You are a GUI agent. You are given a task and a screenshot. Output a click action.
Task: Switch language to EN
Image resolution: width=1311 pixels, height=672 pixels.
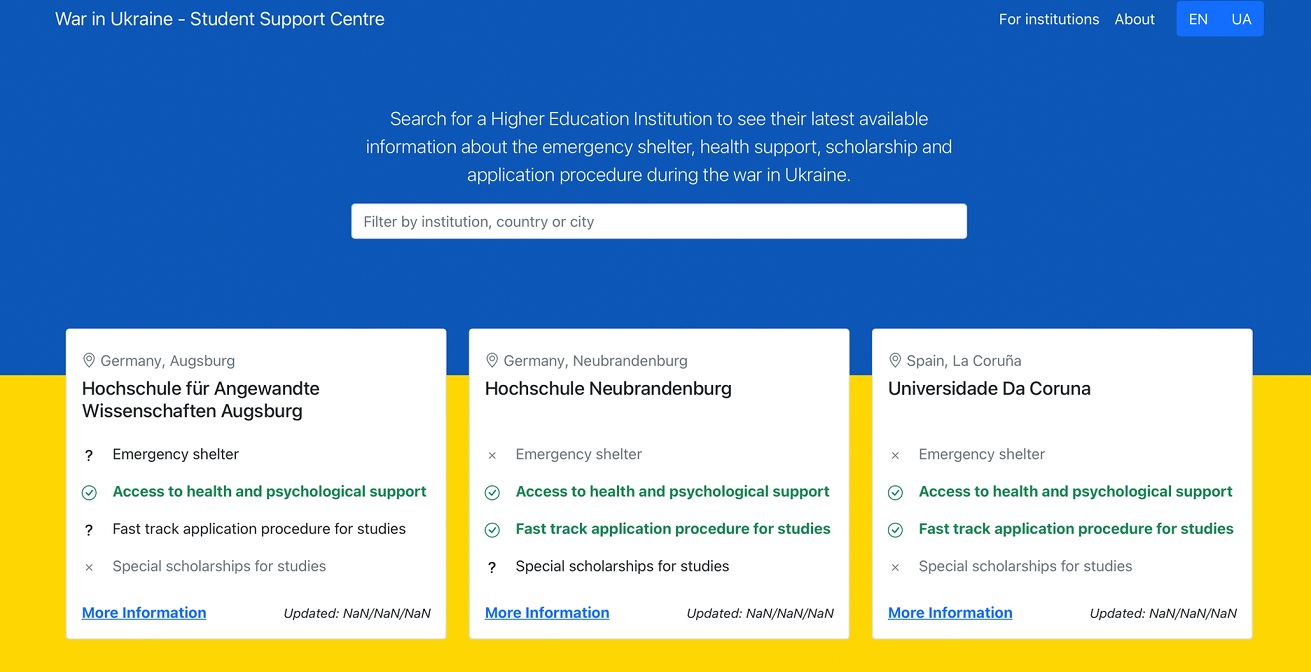click(1198, 19)
